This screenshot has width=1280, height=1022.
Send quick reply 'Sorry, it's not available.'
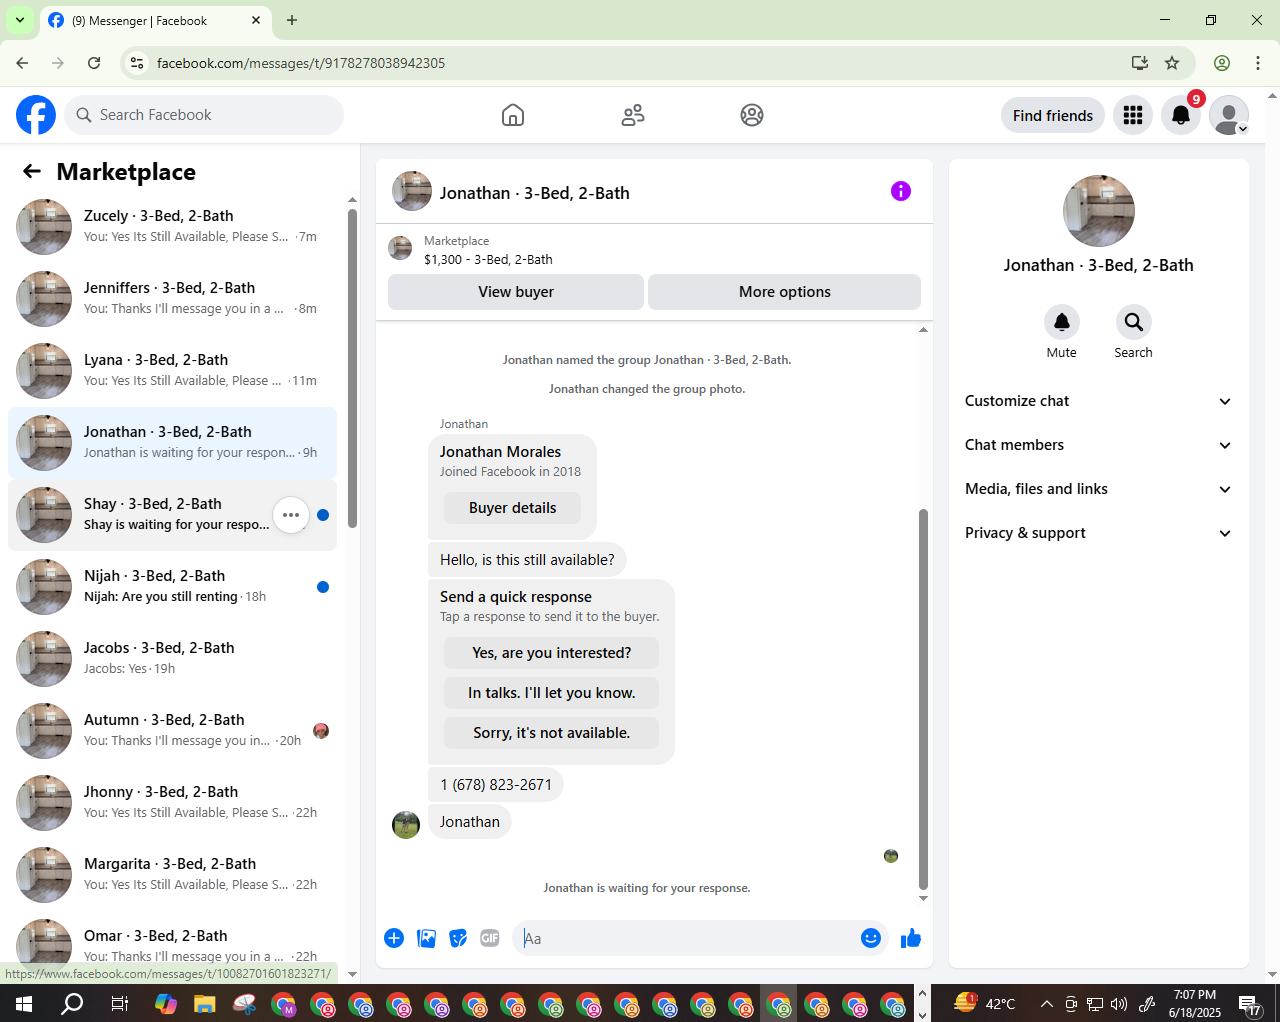coord(552,733)
